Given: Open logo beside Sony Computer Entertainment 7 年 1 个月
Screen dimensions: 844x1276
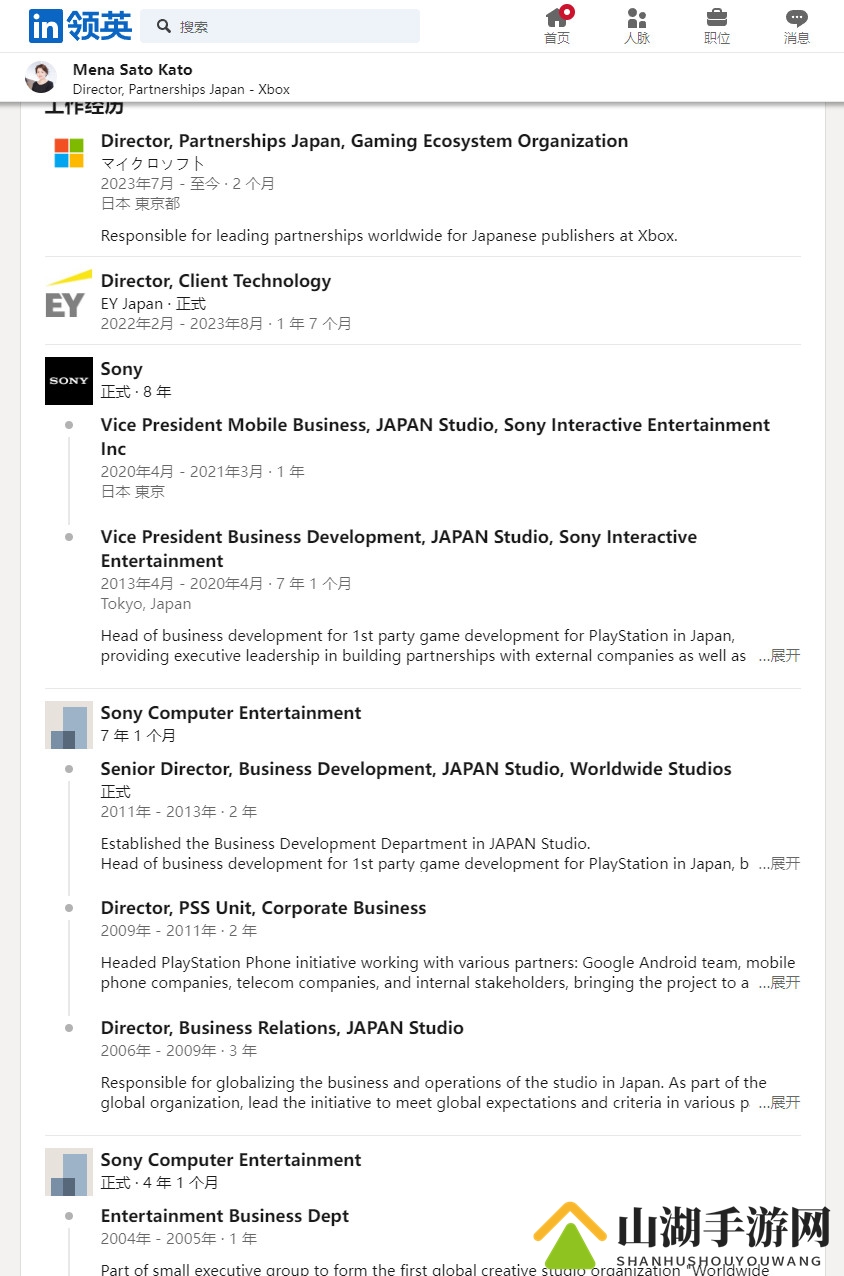Looking at the screenshot, I should pos(69,725).
